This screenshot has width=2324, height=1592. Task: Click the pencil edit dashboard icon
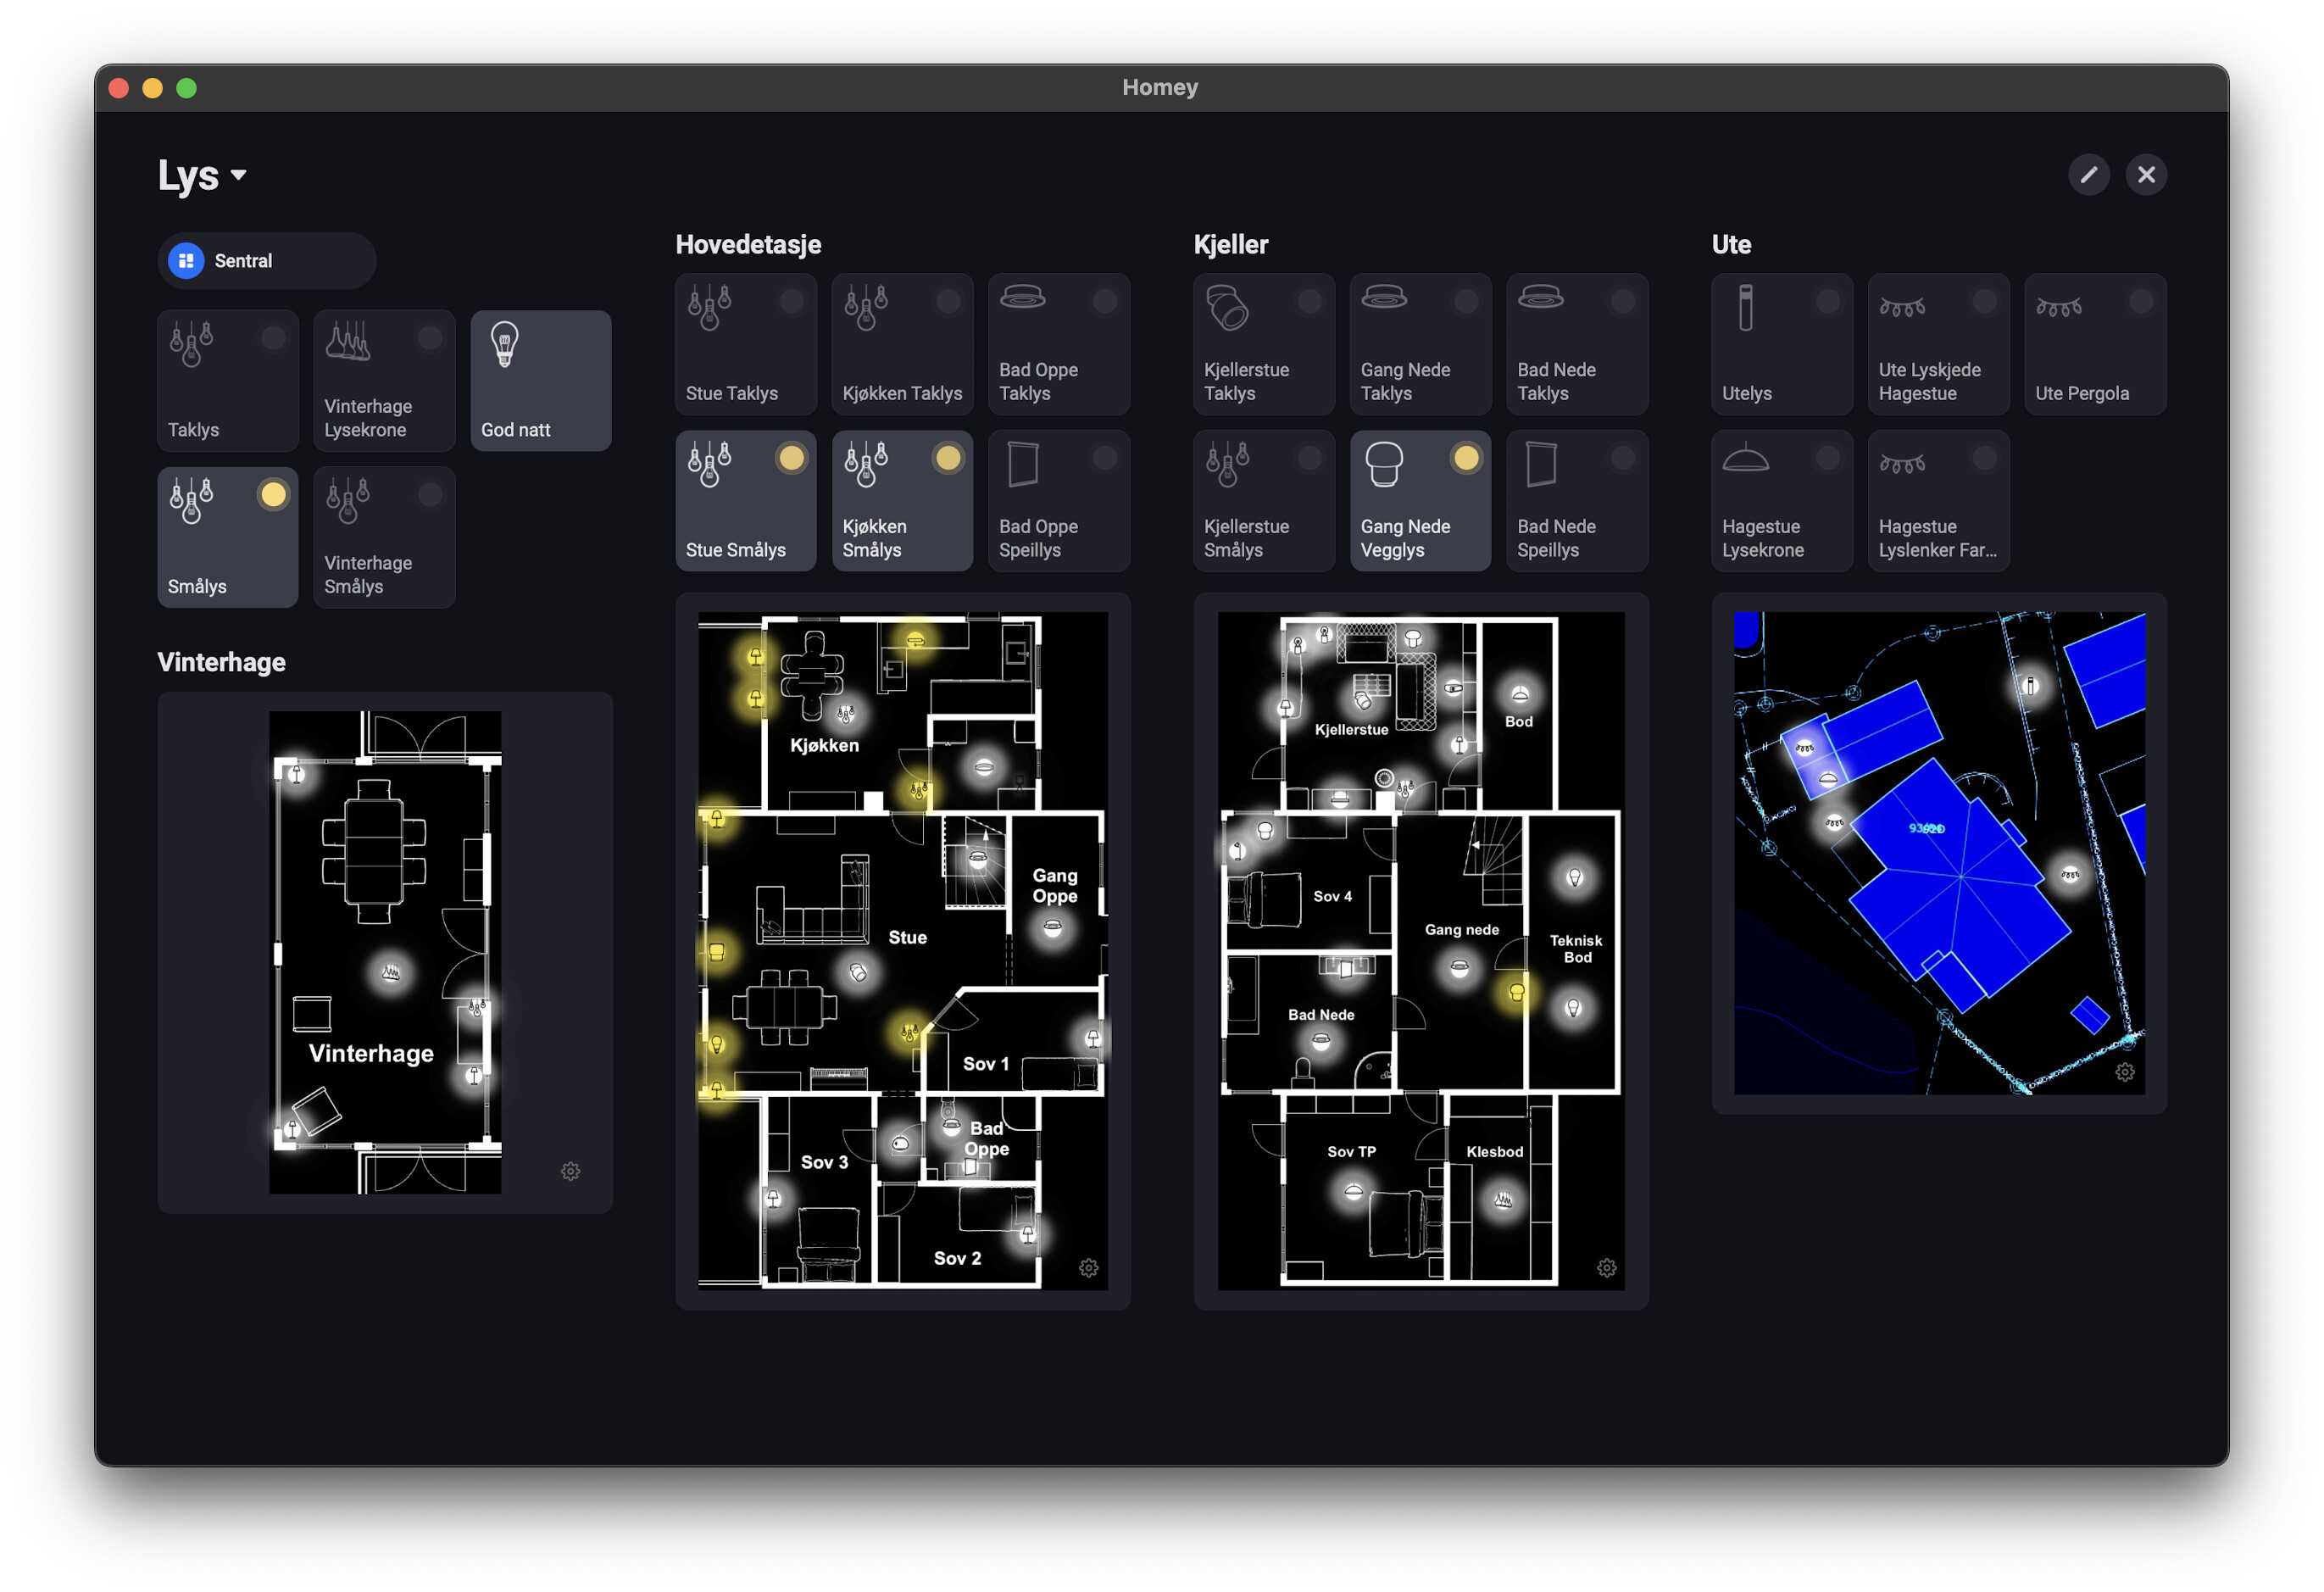[2088, 175]
